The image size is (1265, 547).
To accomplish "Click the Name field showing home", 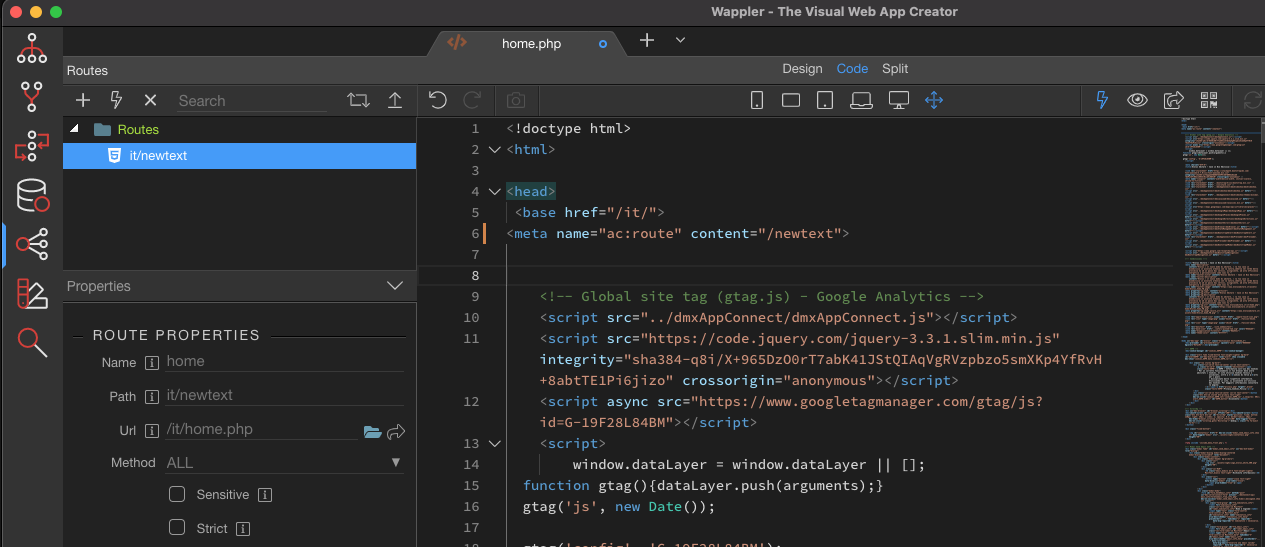I will coord(285,362).
